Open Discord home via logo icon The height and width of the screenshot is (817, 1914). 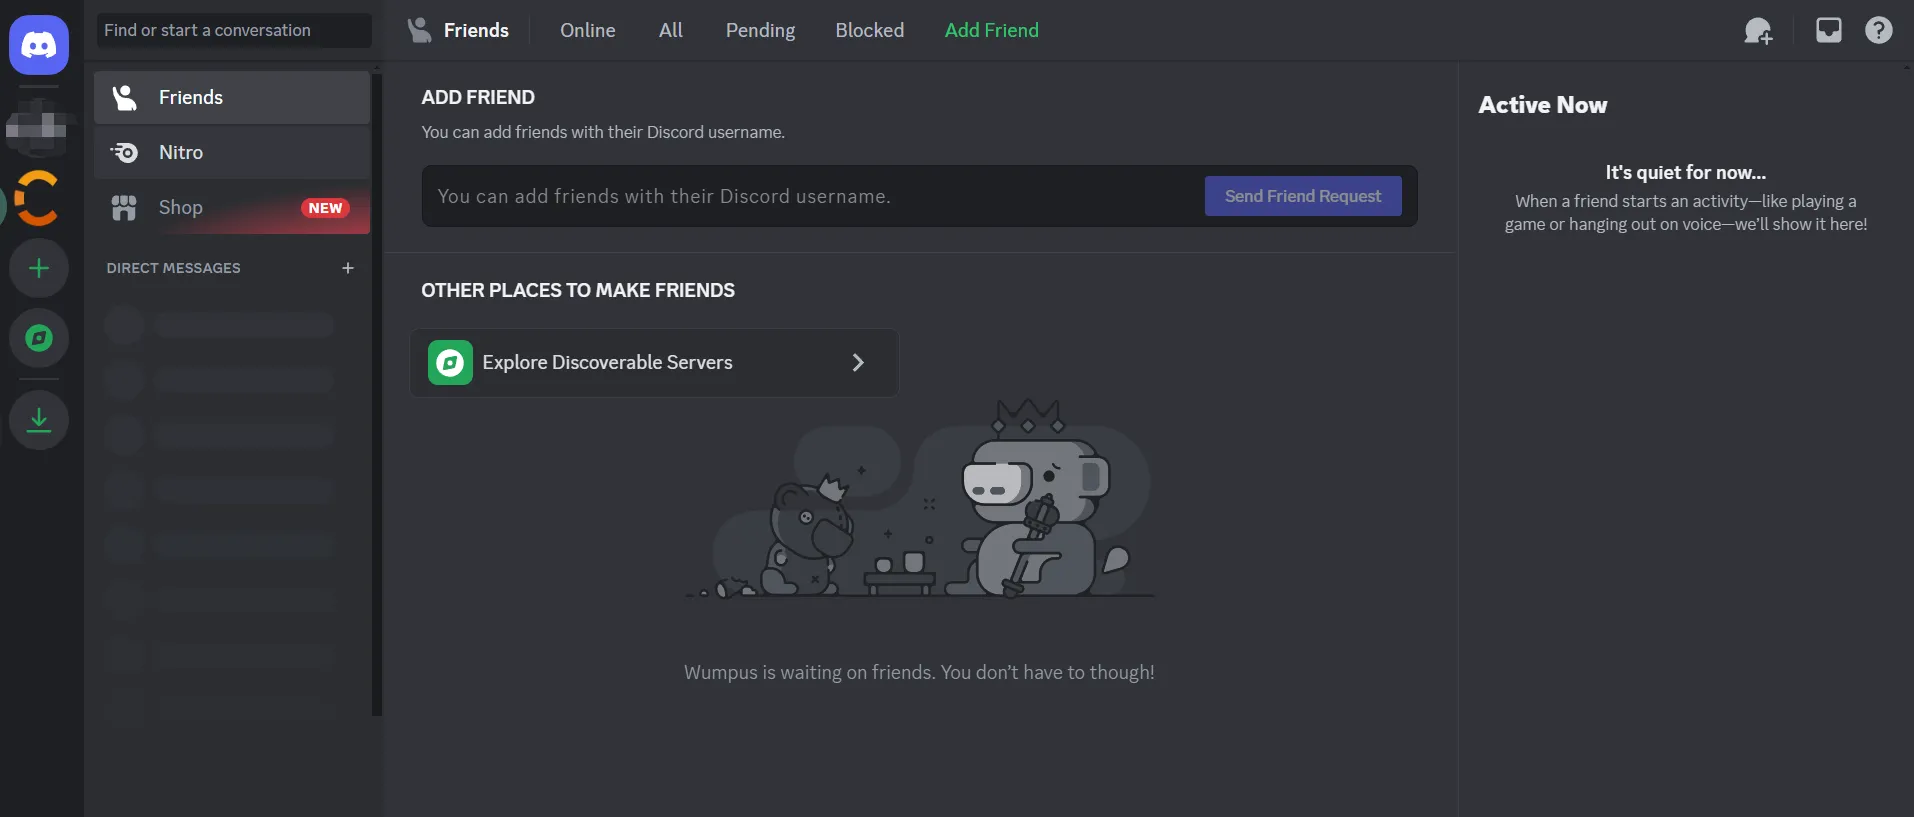[39, 45]
